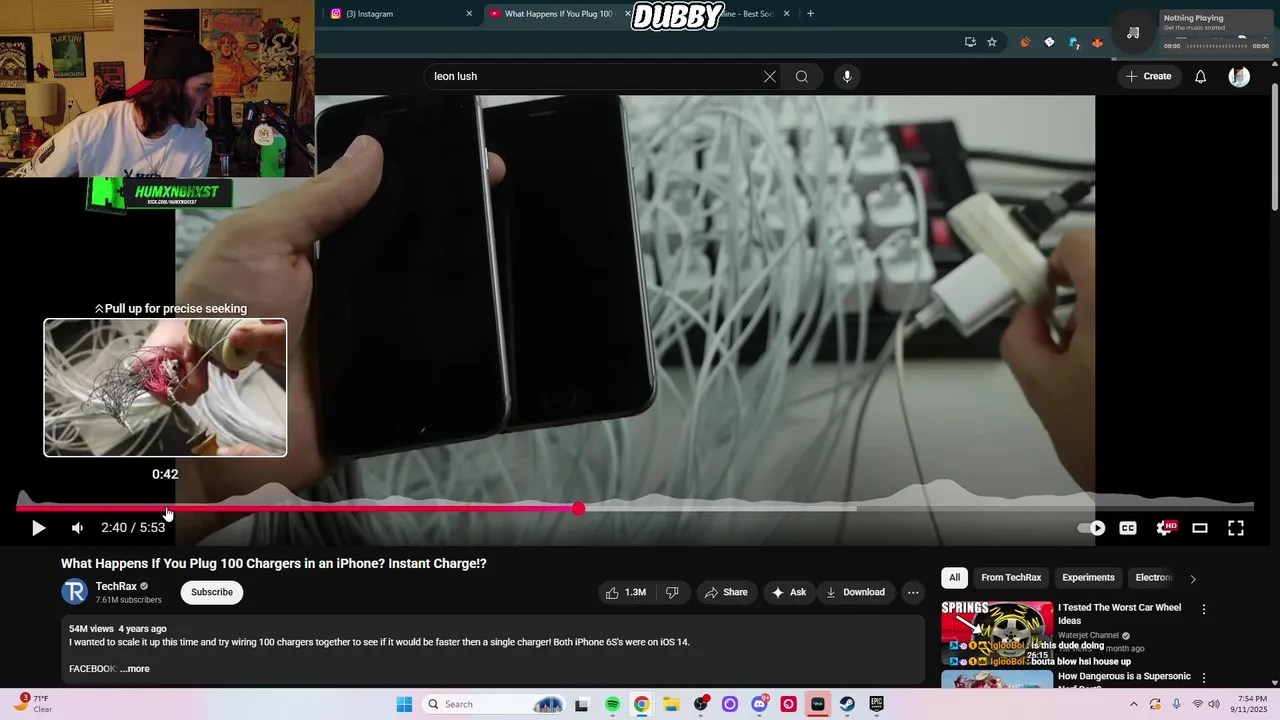Open File Explorer from the taskbar
Viewport: 1280px width, 720px height.
671,704
